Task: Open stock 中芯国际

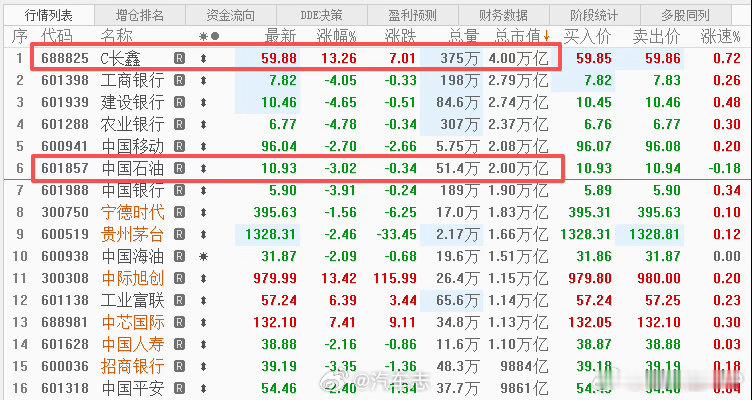Action: pos(132,322)
